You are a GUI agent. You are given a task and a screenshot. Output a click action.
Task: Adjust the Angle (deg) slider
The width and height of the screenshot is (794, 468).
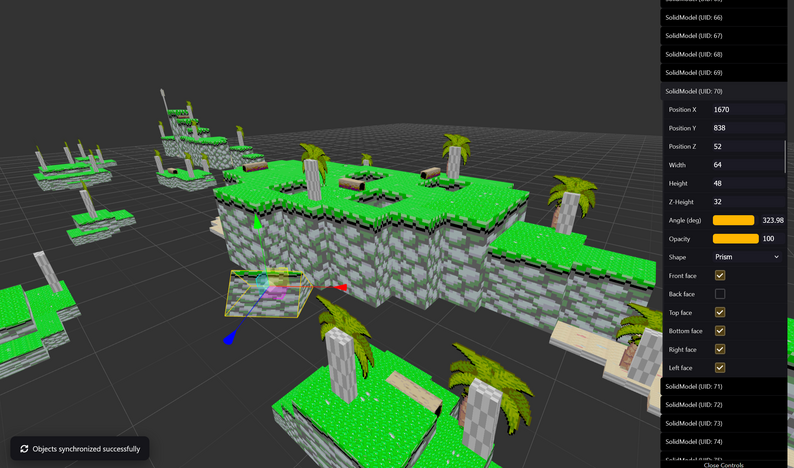[x=733, y=220]
